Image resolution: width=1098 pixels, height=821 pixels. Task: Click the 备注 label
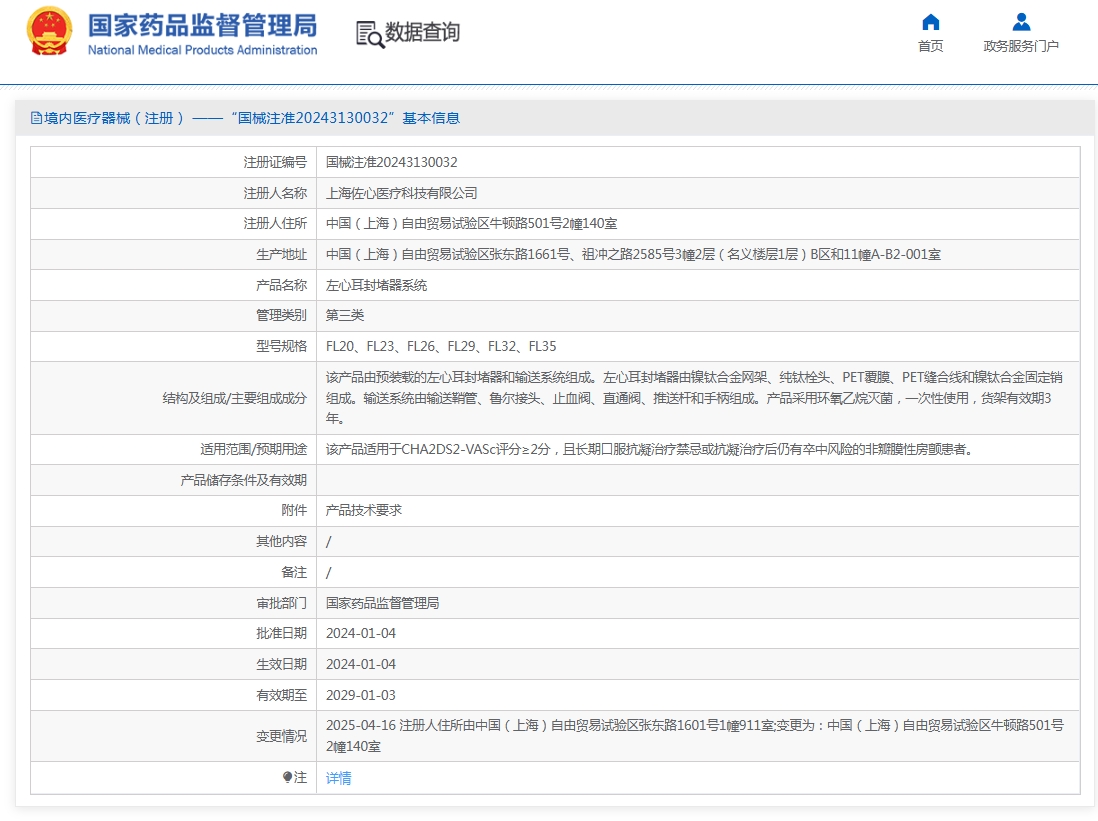click(294, 572)
